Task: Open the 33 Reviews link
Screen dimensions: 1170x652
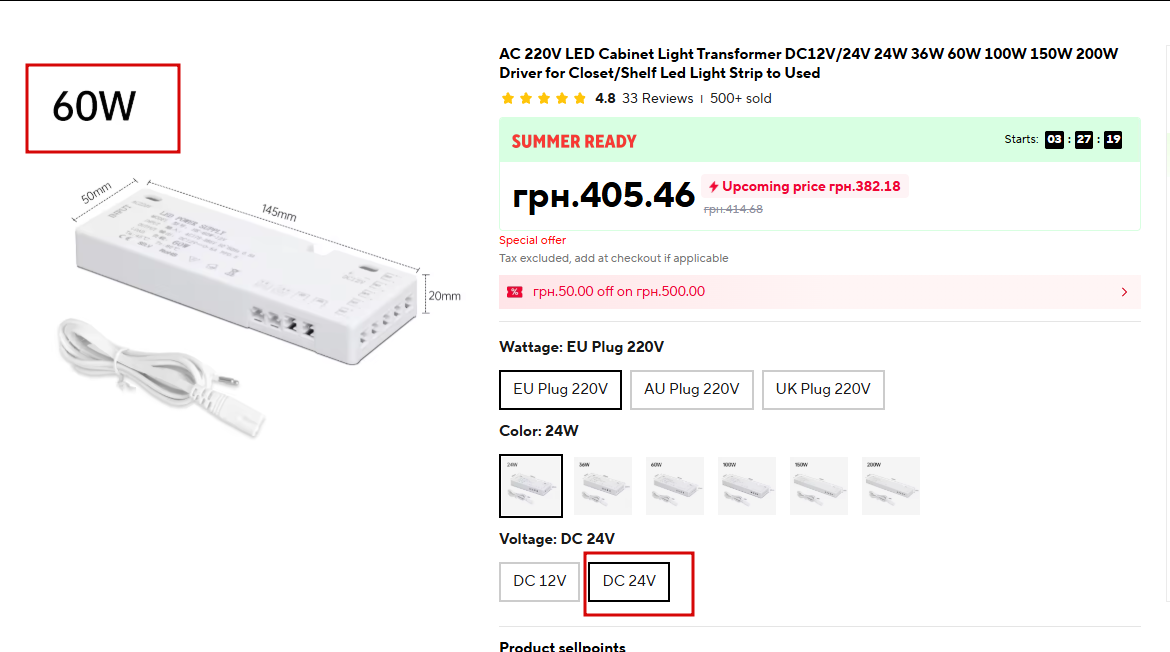Action: click(657, 98)
